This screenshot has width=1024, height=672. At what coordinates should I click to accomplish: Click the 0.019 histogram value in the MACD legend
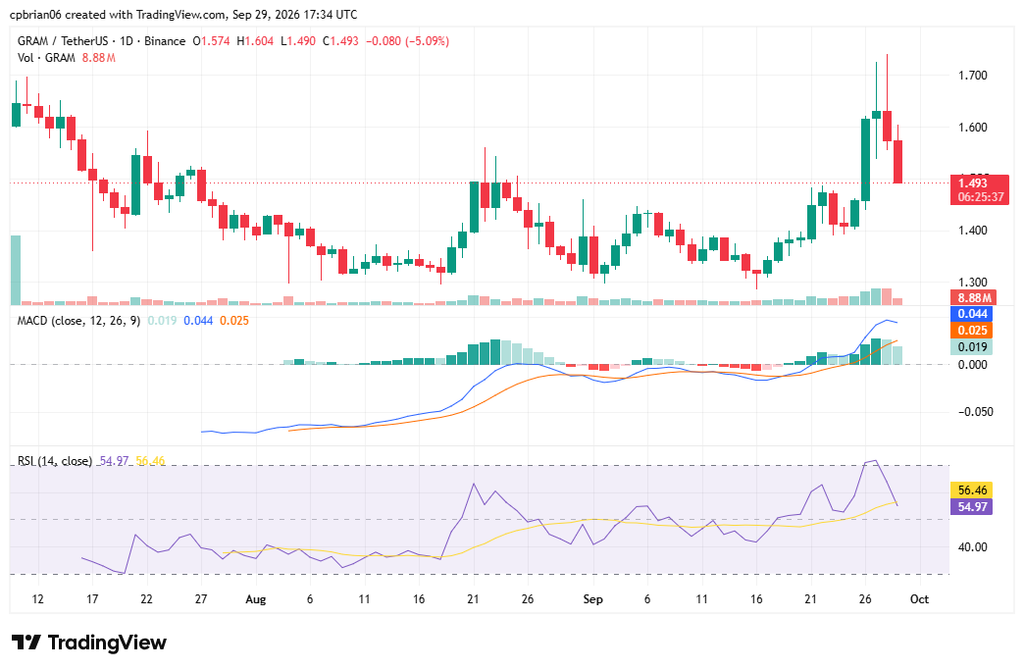pyautogui.click(x=162, y=321)
